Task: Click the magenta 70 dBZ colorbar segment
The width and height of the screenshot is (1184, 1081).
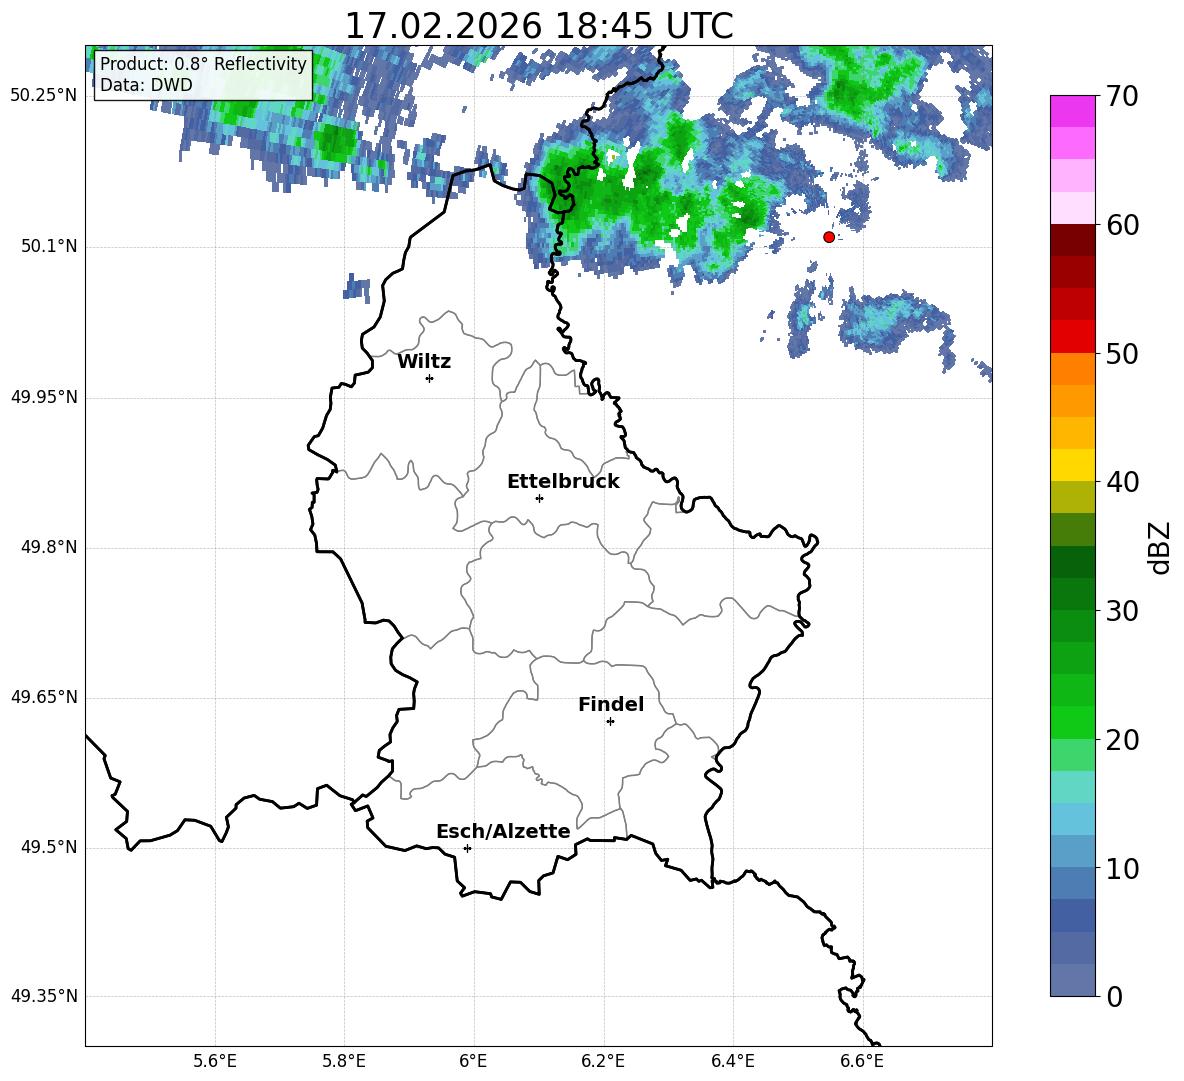Action: [1072, 111]
